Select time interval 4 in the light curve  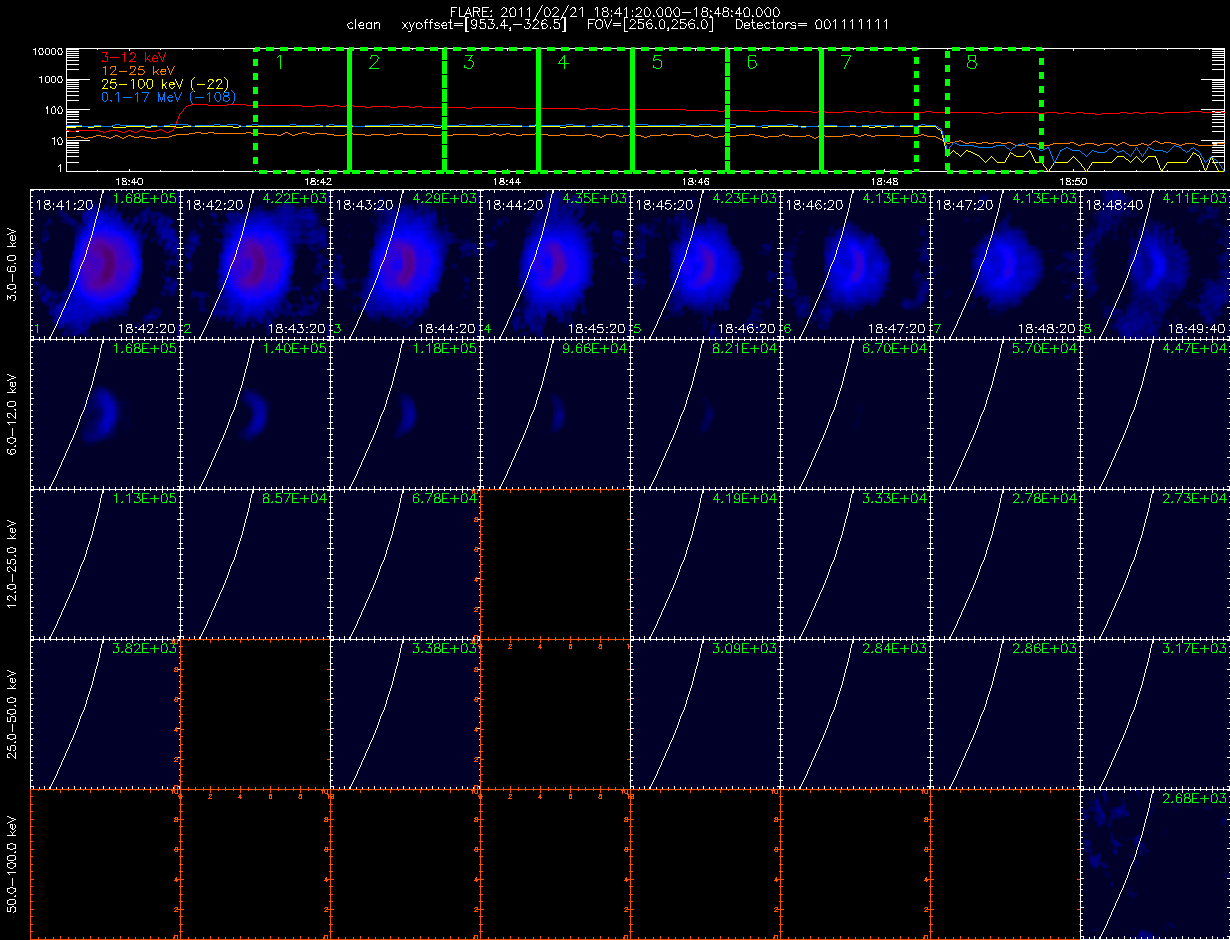tap(585, 109)
